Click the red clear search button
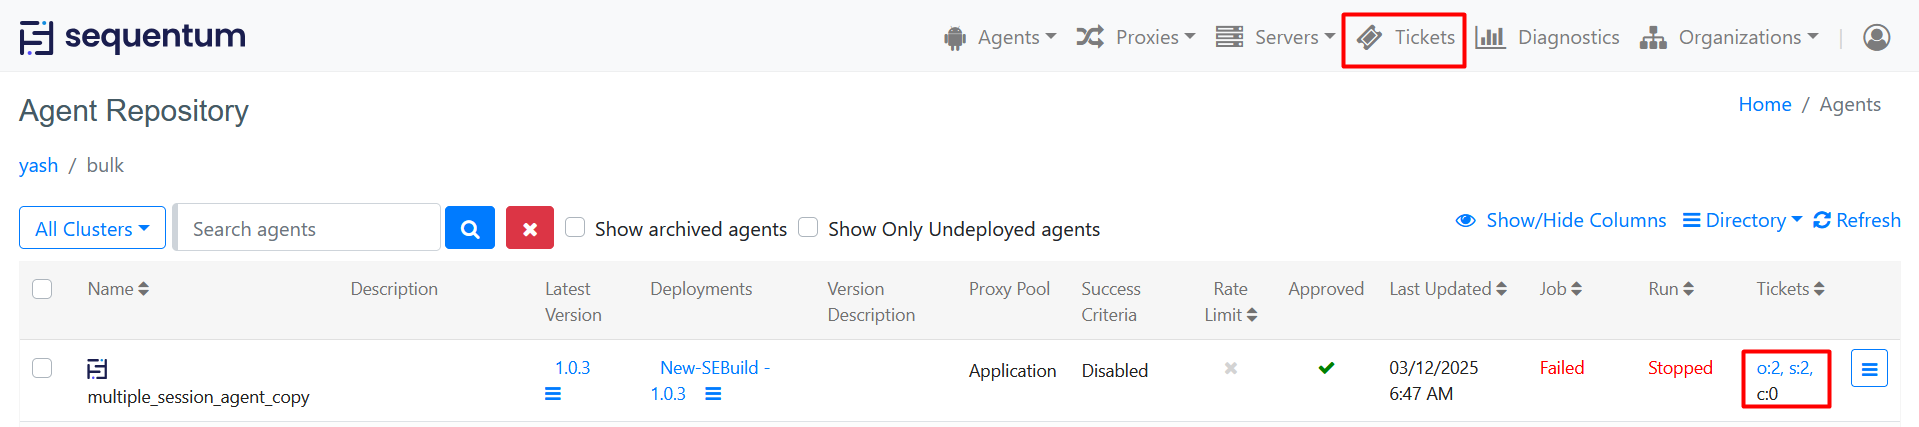This screenshot has height=427, width=1919. pos(530,228)
